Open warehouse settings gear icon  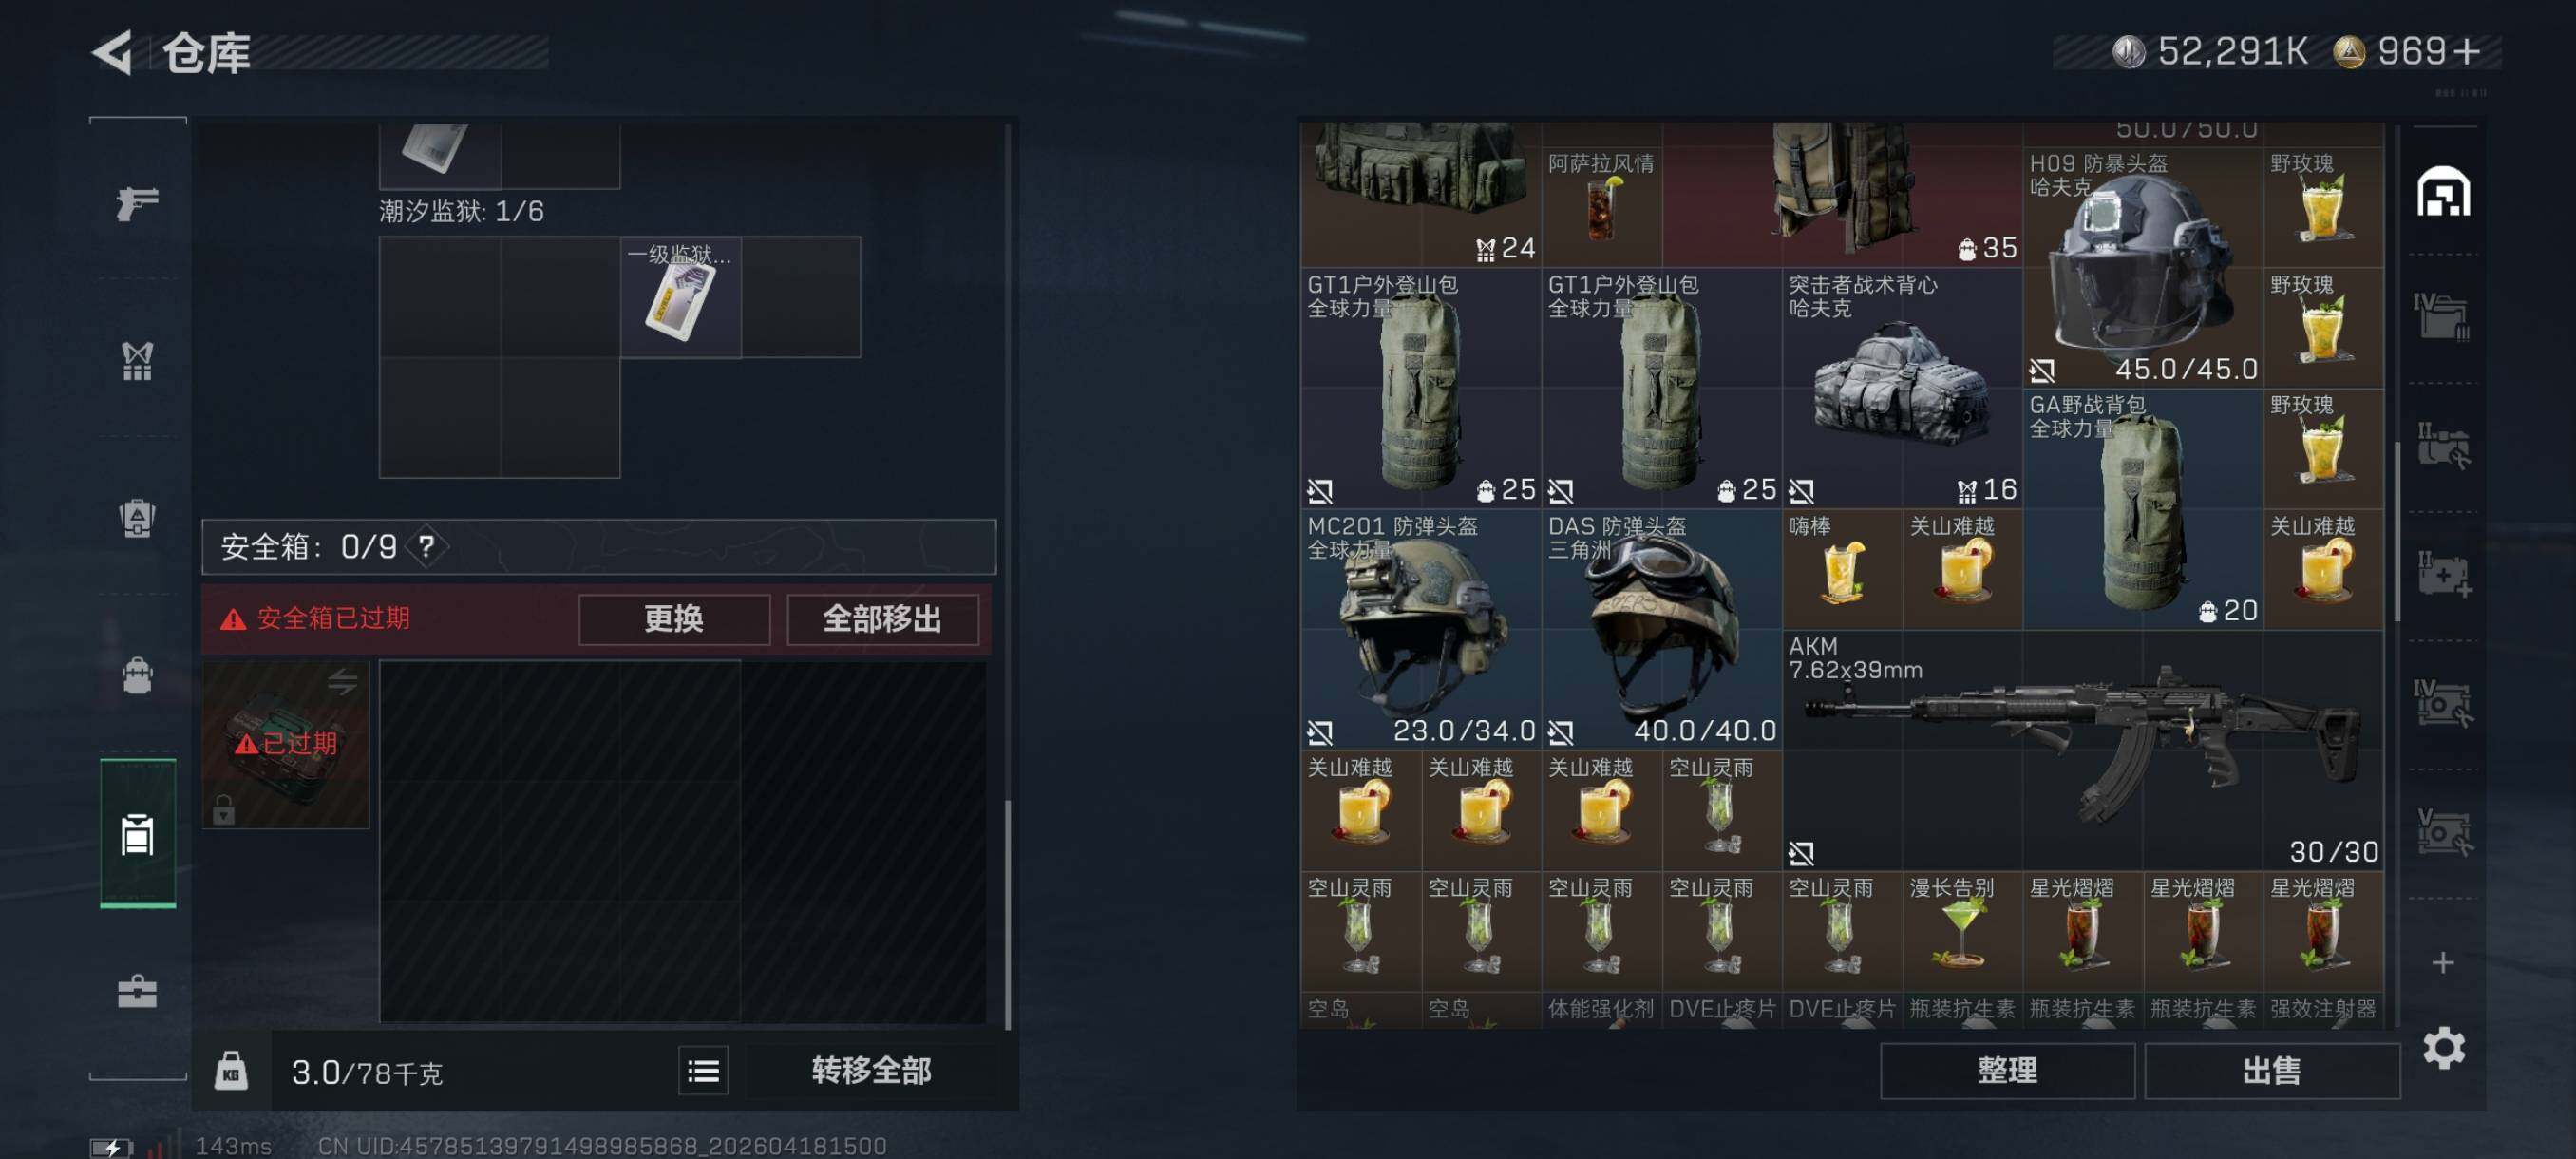pos(2443,1048)
